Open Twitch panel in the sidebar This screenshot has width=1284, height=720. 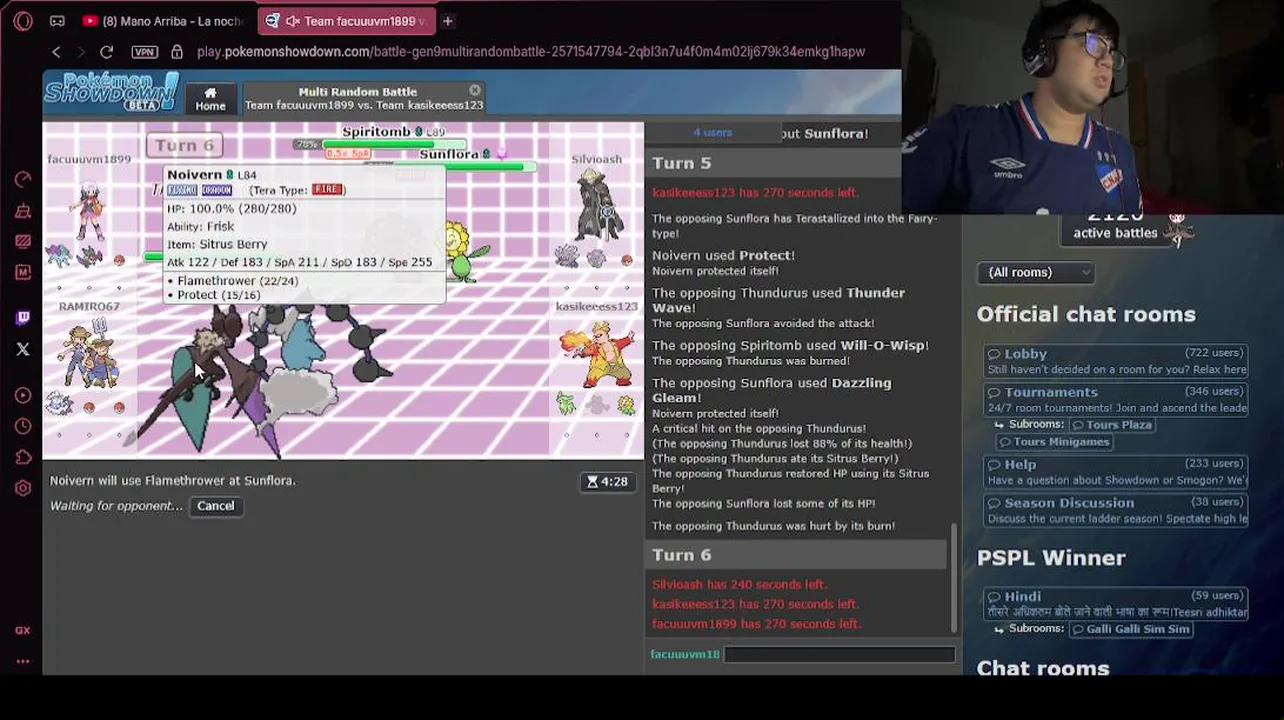click(23, 318)
